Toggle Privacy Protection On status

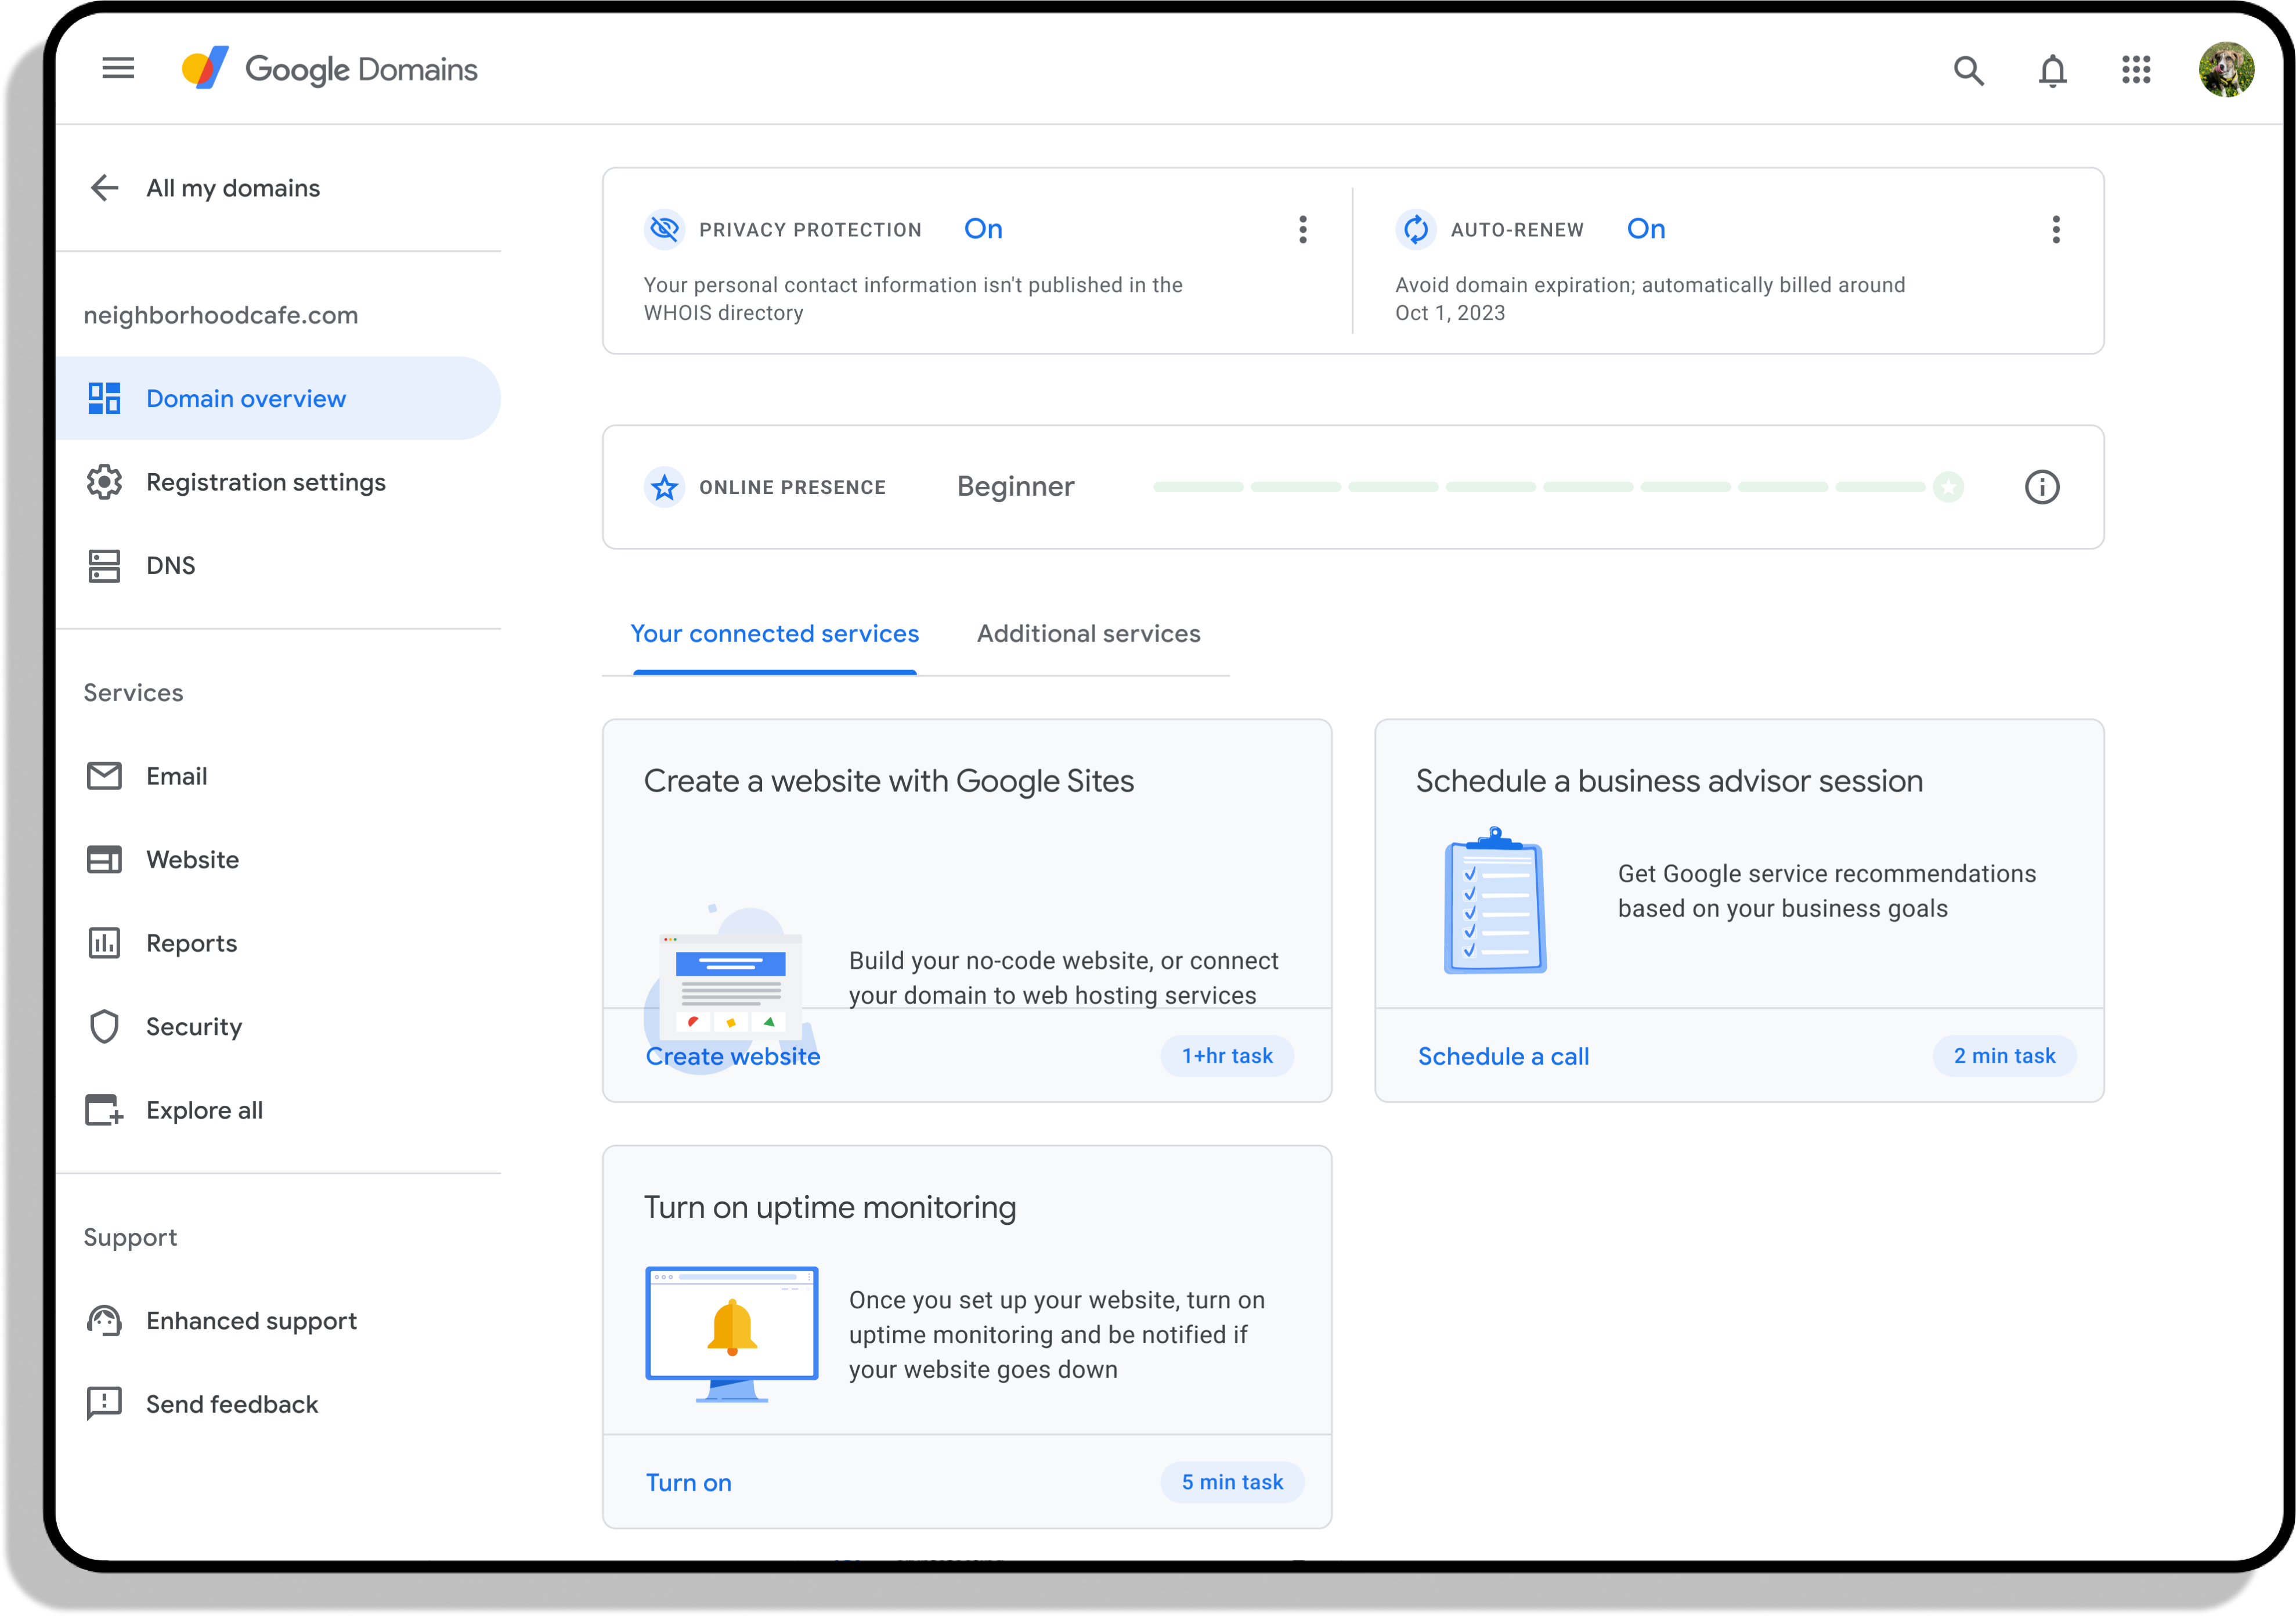tap(983, 229)
